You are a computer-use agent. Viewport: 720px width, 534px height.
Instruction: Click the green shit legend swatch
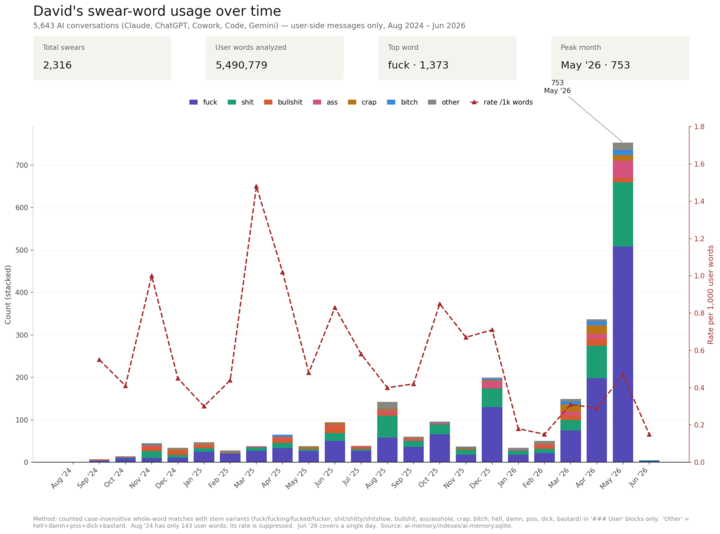point(232,102)
